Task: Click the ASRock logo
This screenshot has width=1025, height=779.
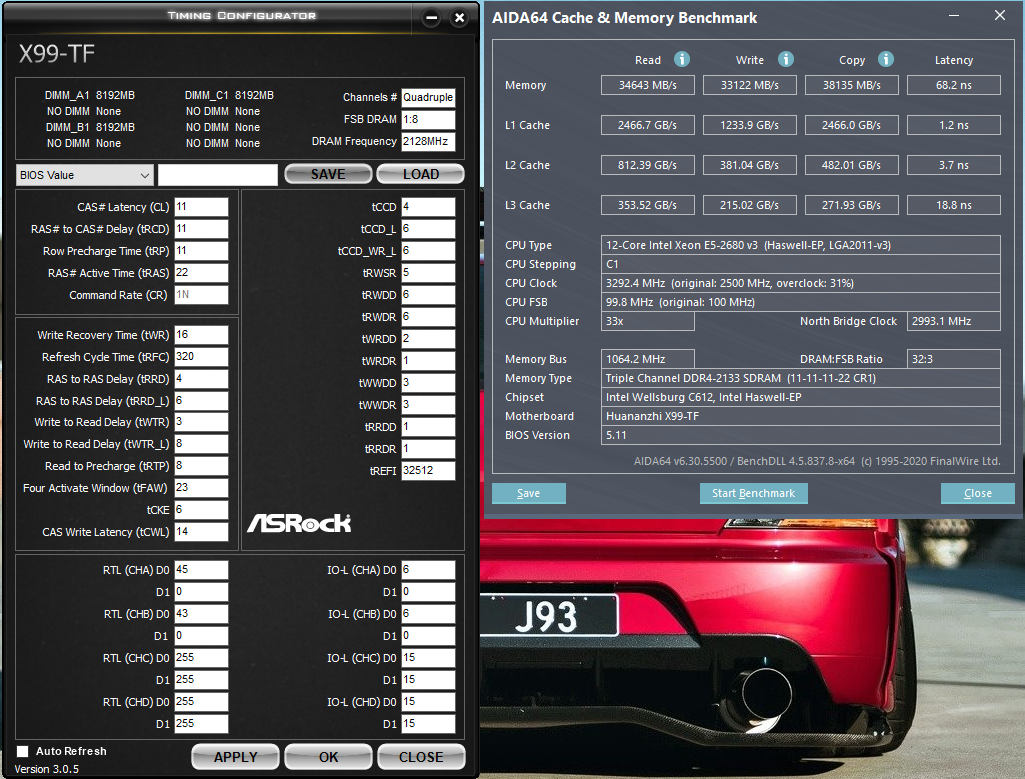Action: [x=299, y=523]
